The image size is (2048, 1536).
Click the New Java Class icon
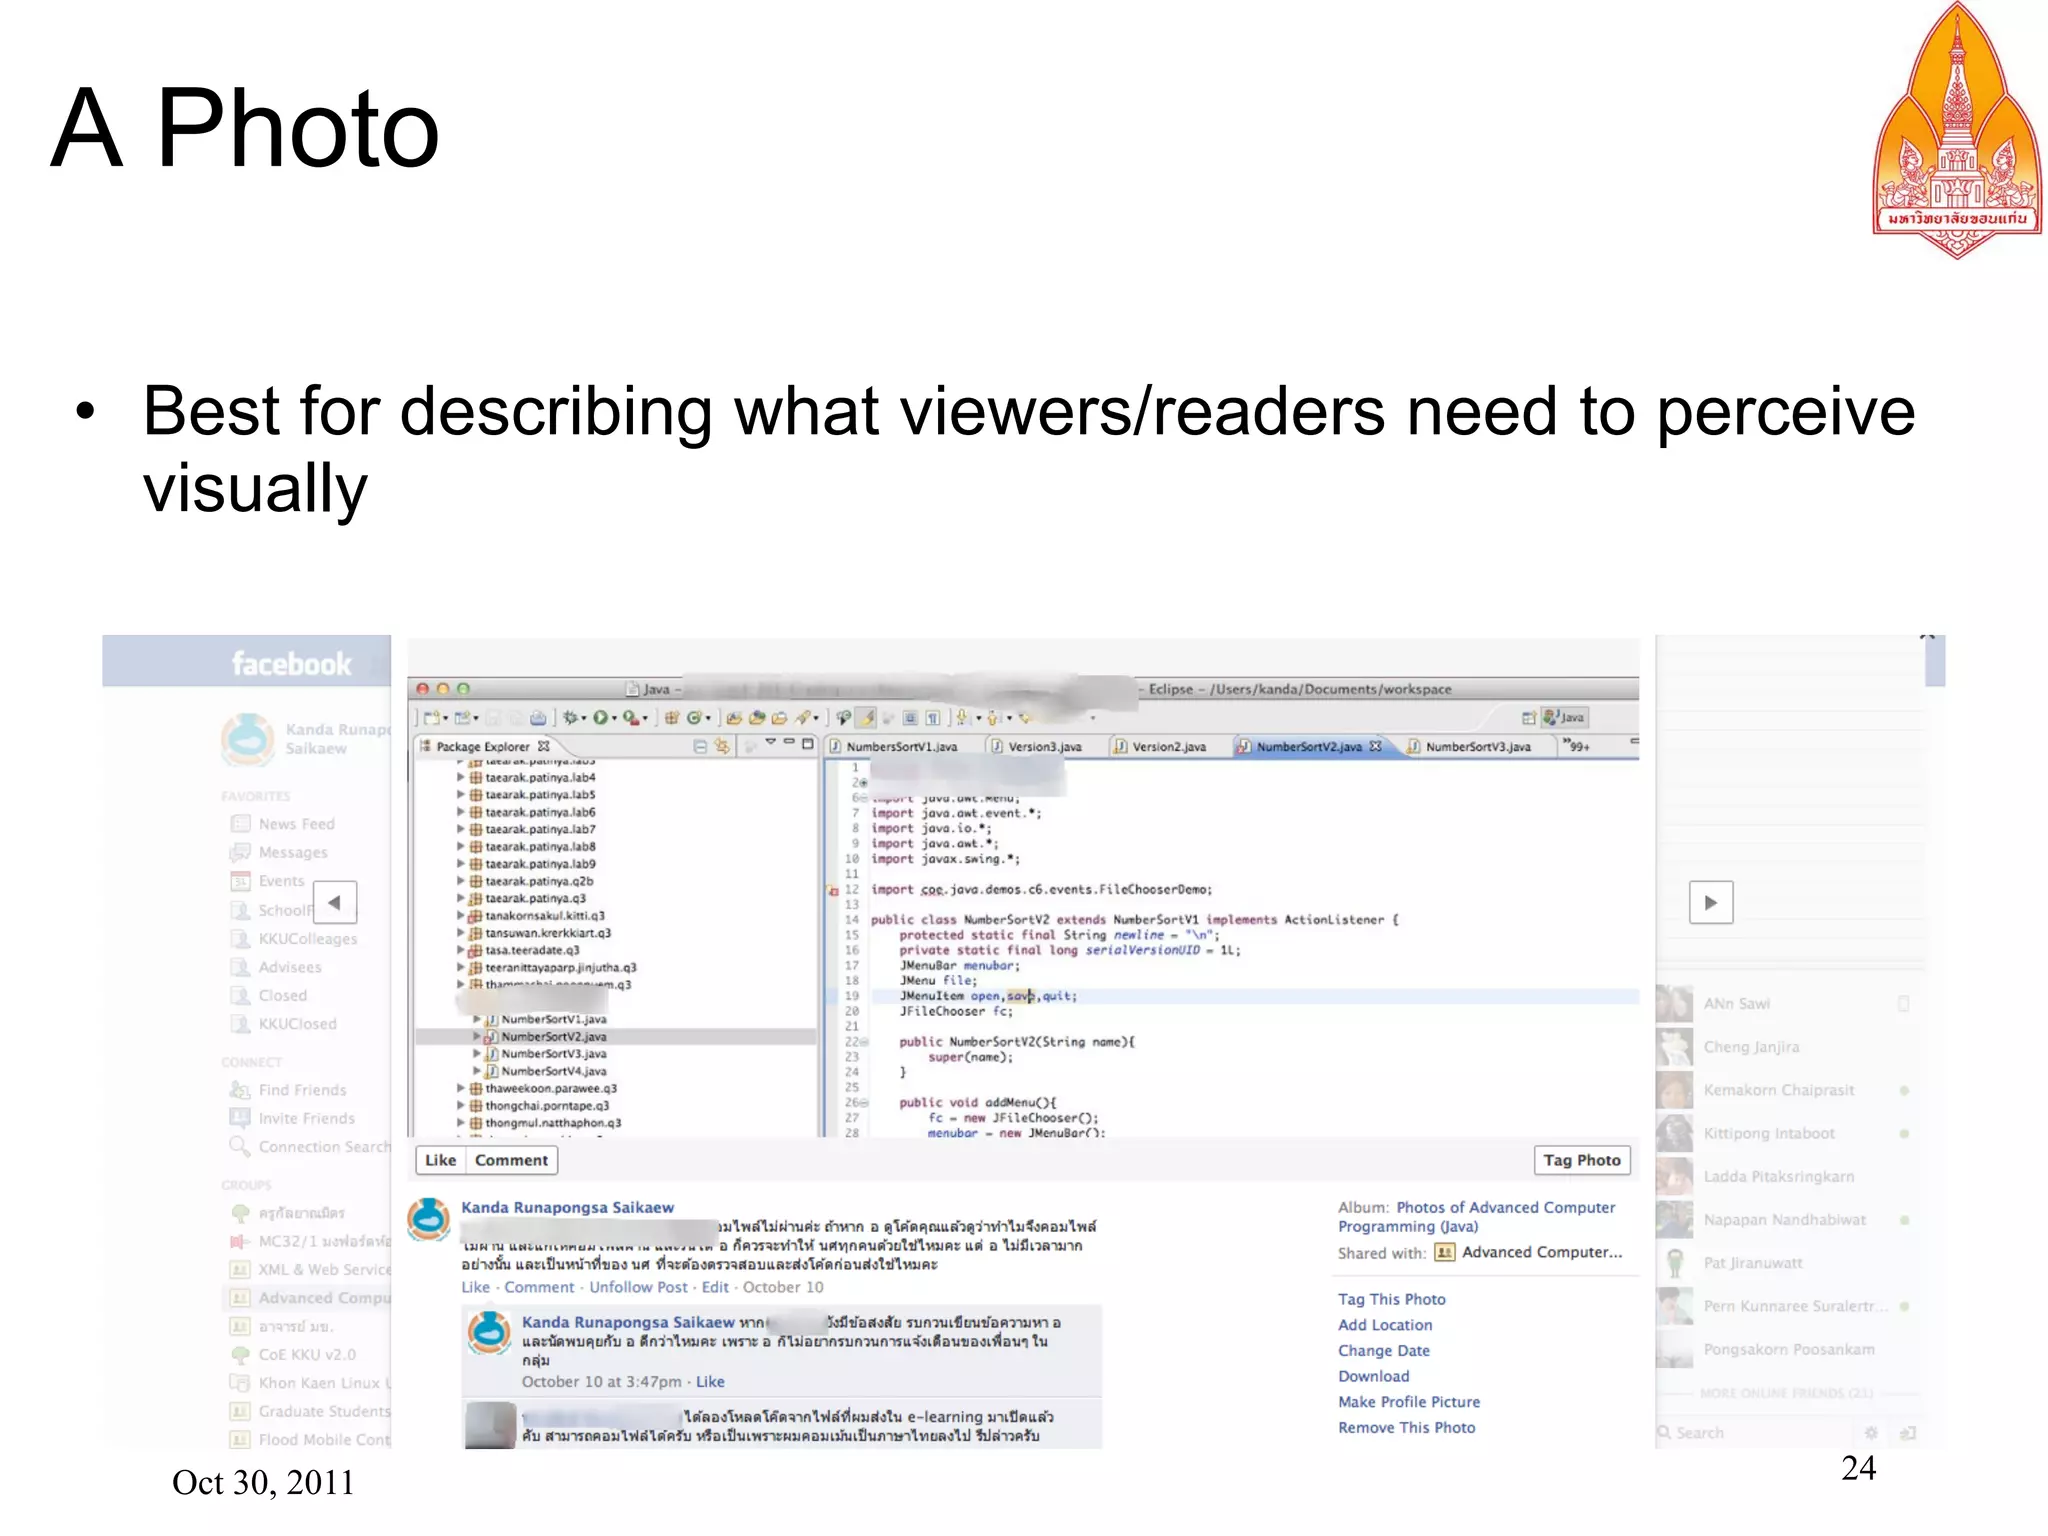pos(694,717)
